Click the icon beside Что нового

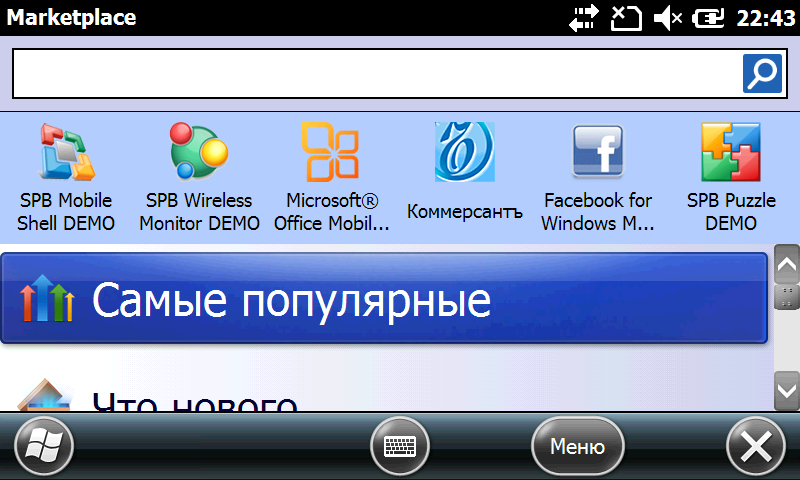(x=44, y=394)
